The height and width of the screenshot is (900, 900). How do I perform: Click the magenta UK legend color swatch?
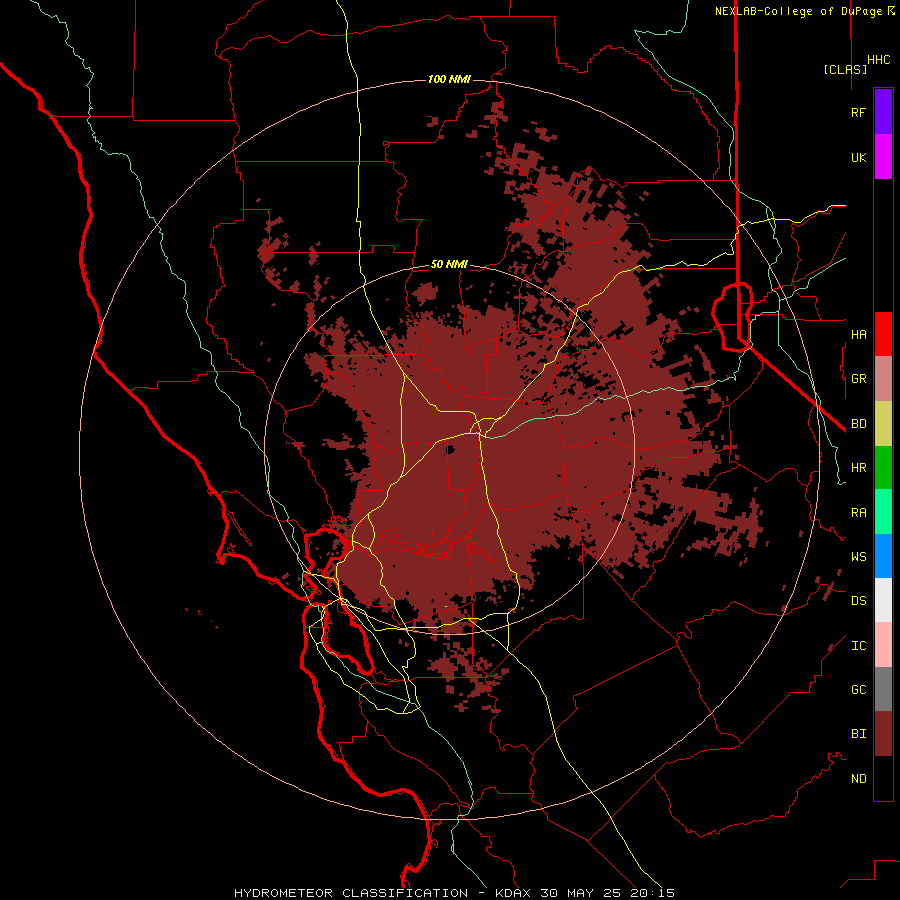(x=883, y=157)
